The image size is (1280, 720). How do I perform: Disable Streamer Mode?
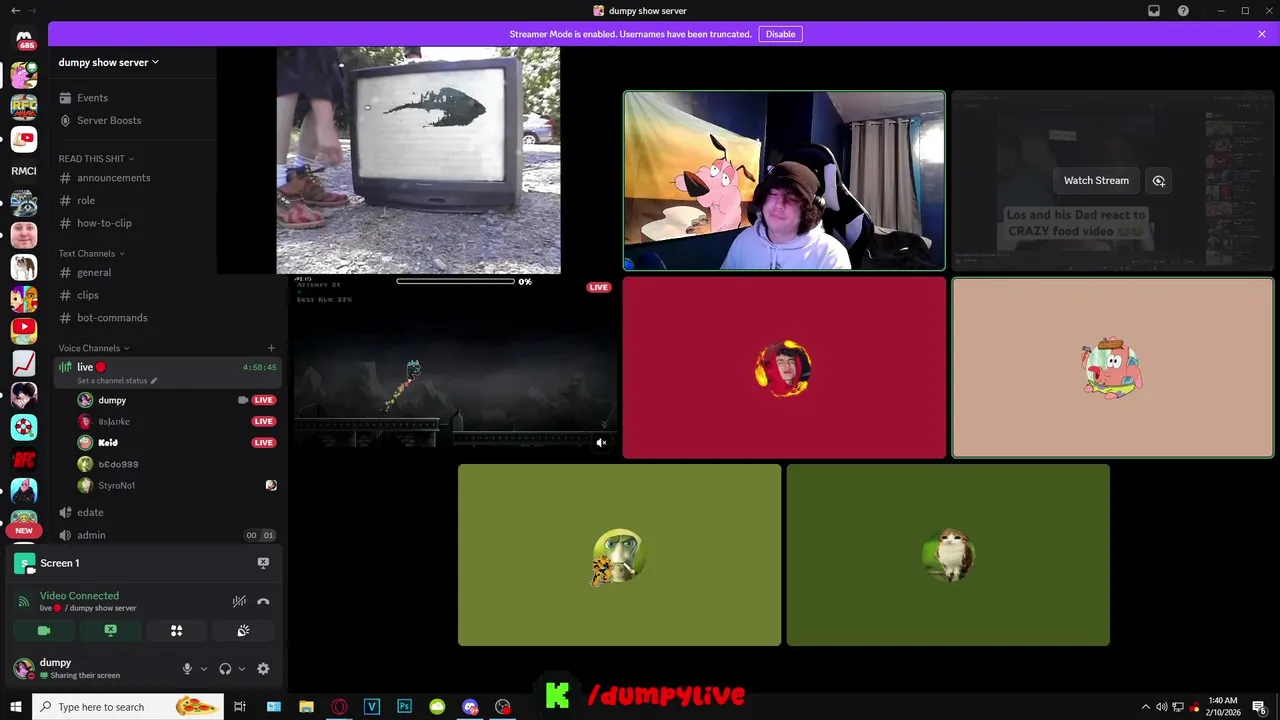point(780,34)
